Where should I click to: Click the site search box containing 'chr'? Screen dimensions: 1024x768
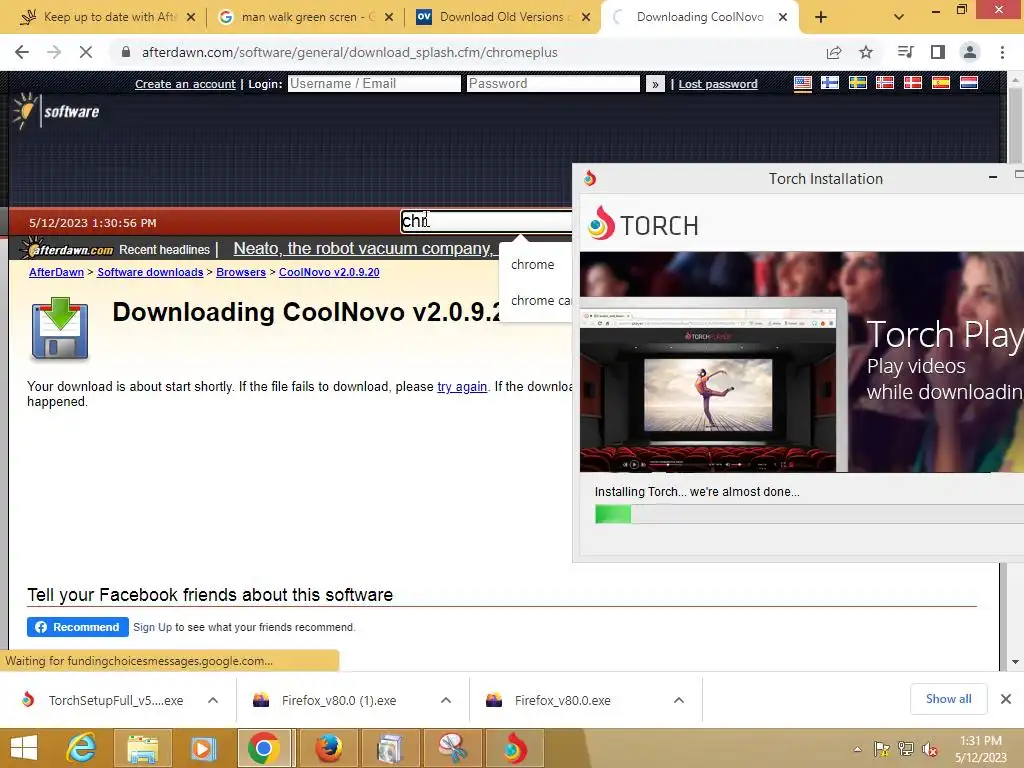tap(486, 221)
